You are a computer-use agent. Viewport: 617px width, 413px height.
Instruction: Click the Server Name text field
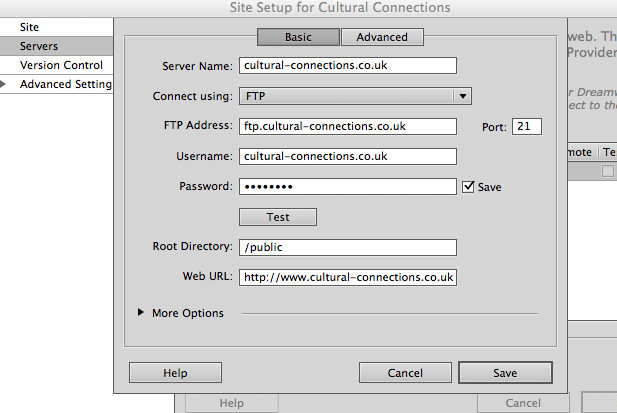(347, 66)
